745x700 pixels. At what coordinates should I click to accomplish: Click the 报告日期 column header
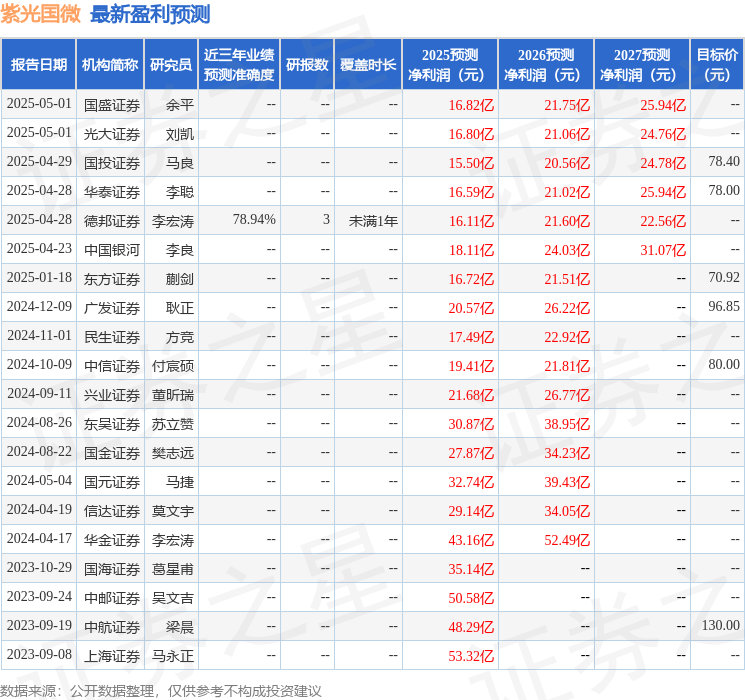point(38,64)
